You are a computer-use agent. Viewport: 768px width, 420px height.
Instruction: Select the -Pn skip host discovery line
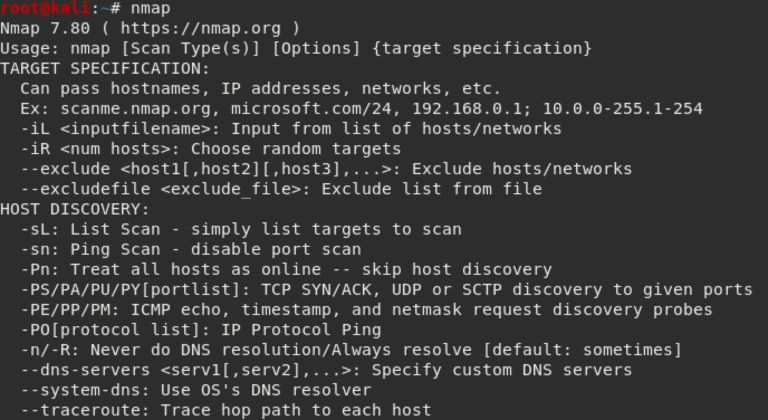286,270
